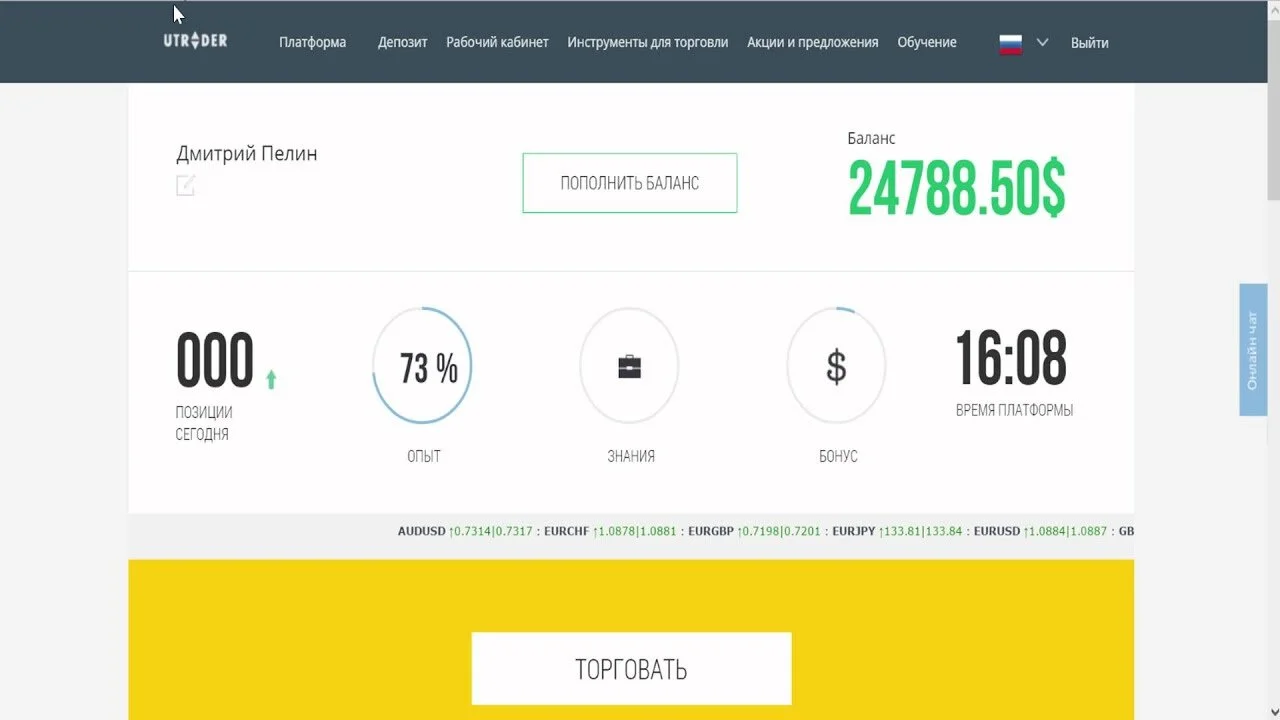Click the Russian flag language icon
Screen dimensions: 1280x720
click(1011, 43)
